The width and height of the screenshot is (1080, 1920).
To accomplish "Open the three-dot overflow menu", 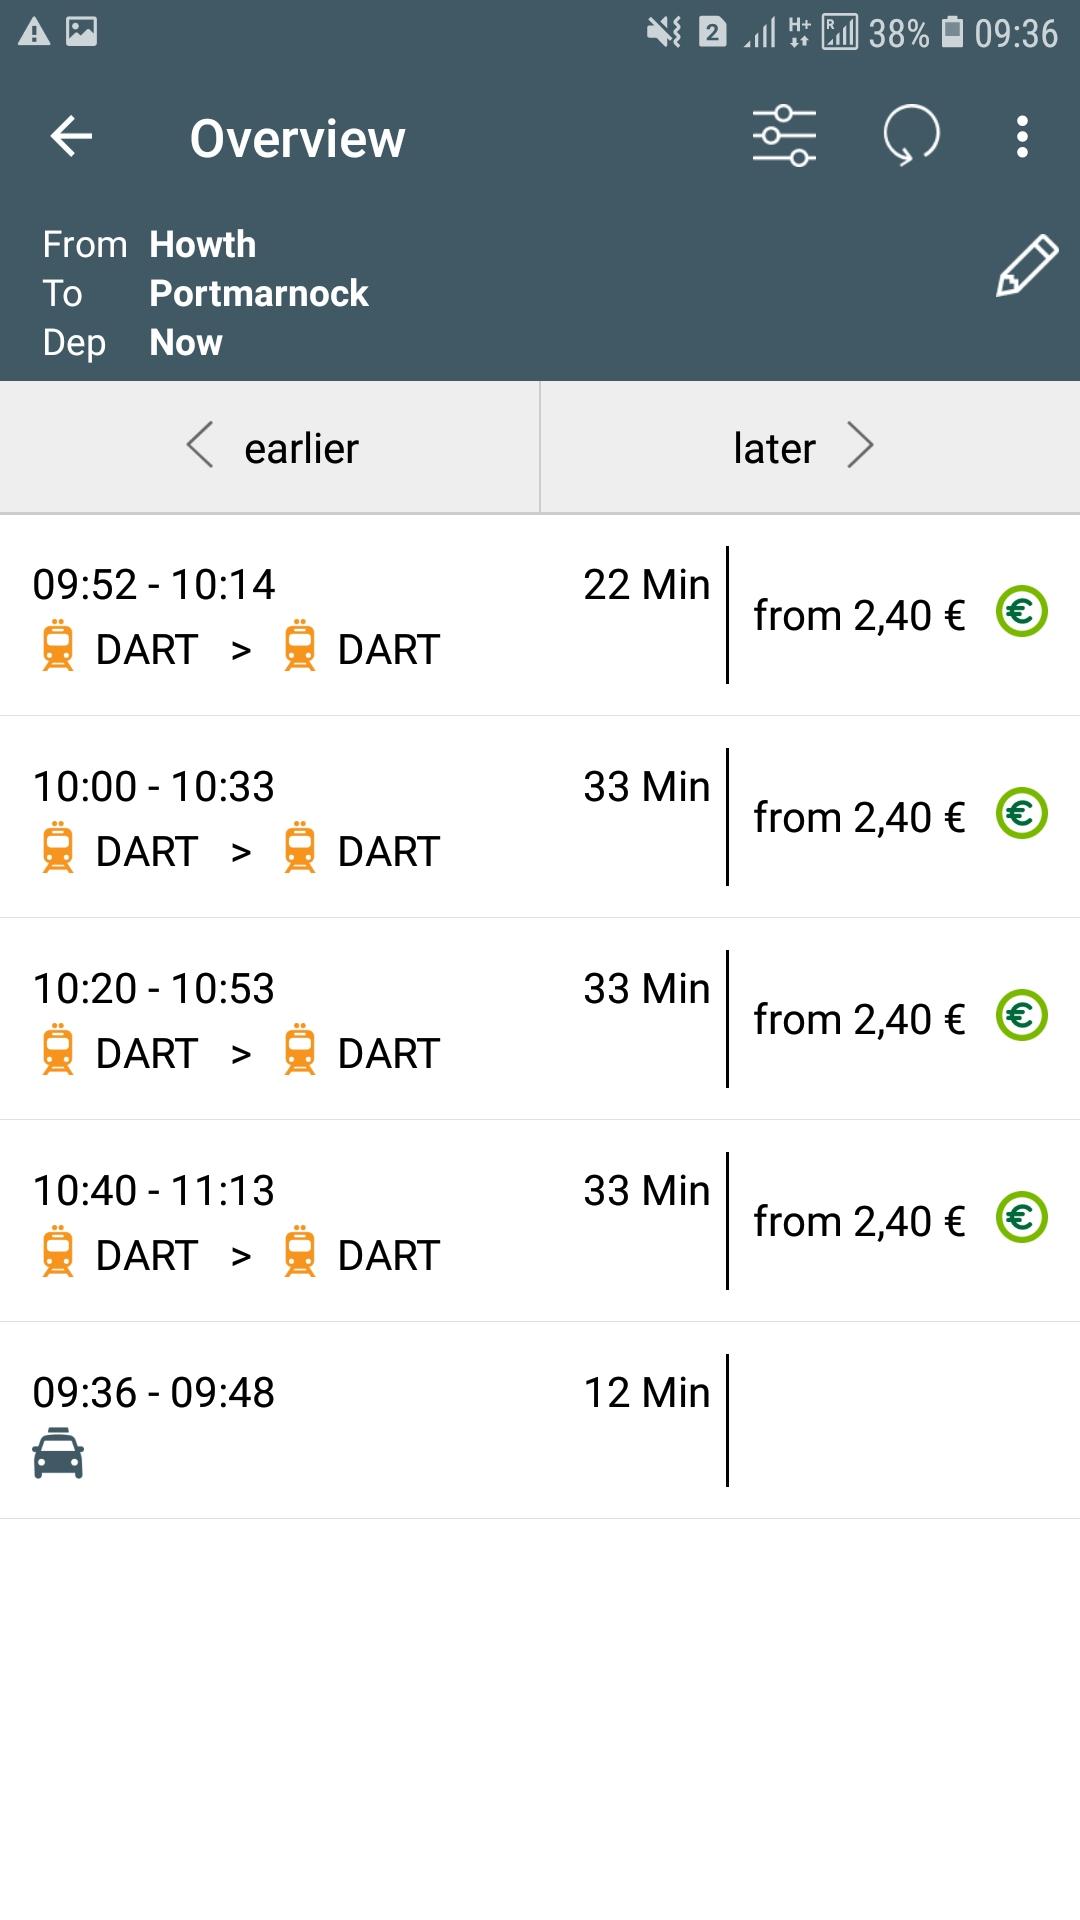I will point(1021,137).
